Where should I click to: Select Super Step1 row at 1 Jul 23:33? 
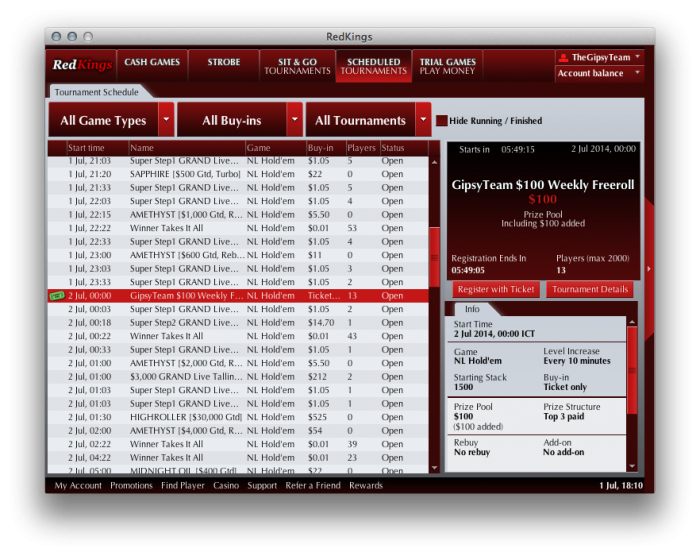click(238, 282)
